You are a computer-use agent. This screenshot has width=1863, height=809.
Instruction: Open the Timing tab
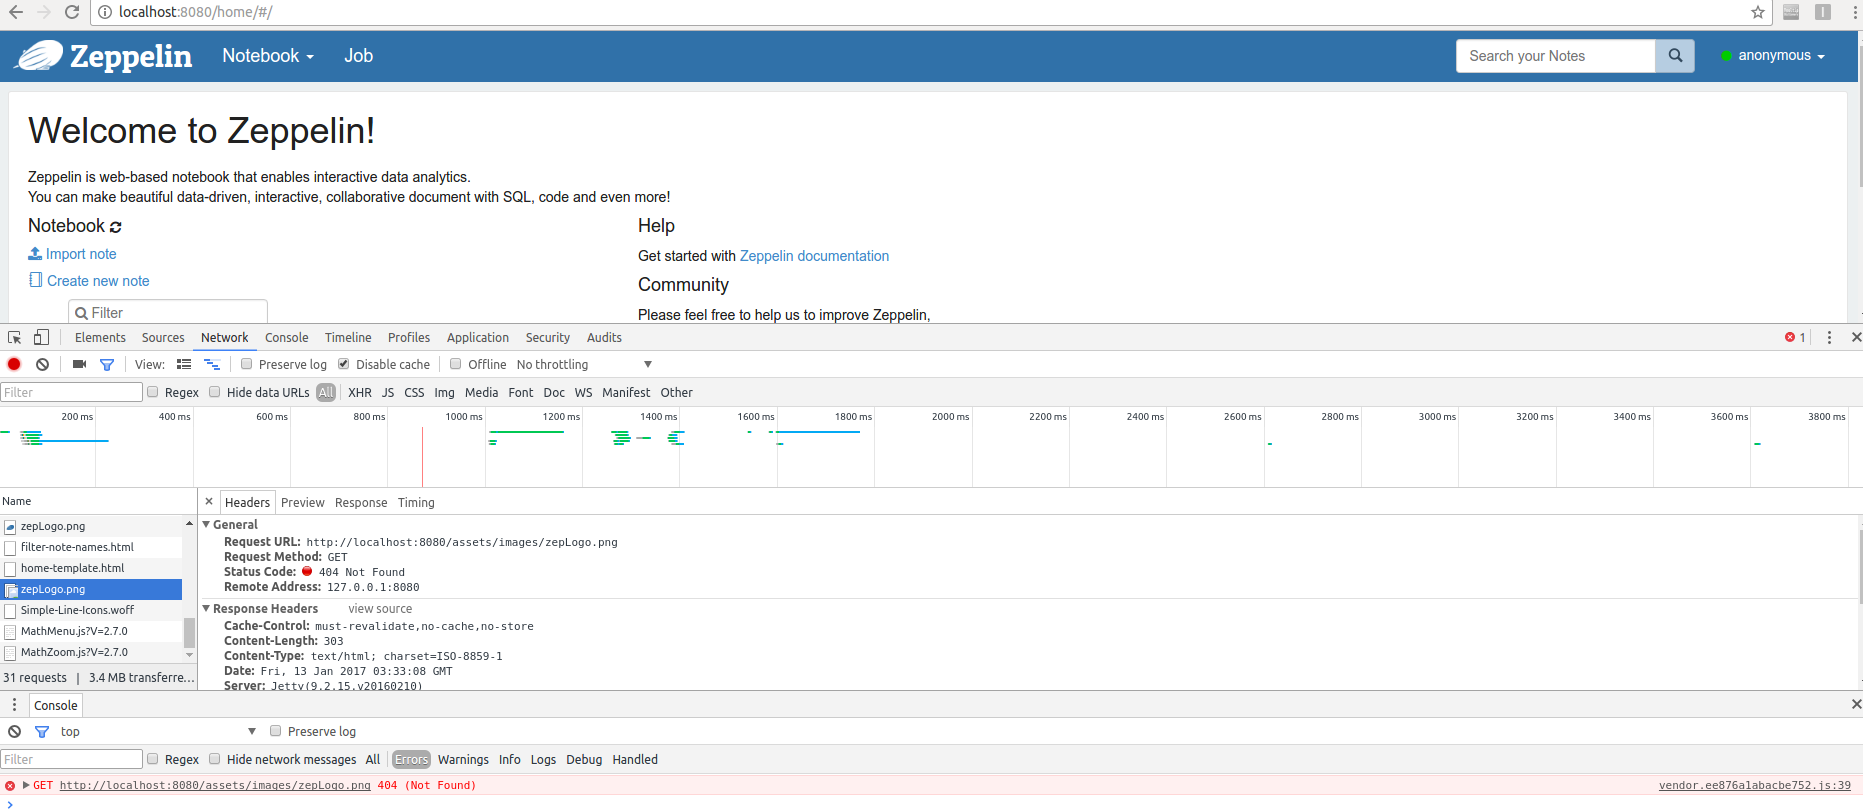coord(416,502)
